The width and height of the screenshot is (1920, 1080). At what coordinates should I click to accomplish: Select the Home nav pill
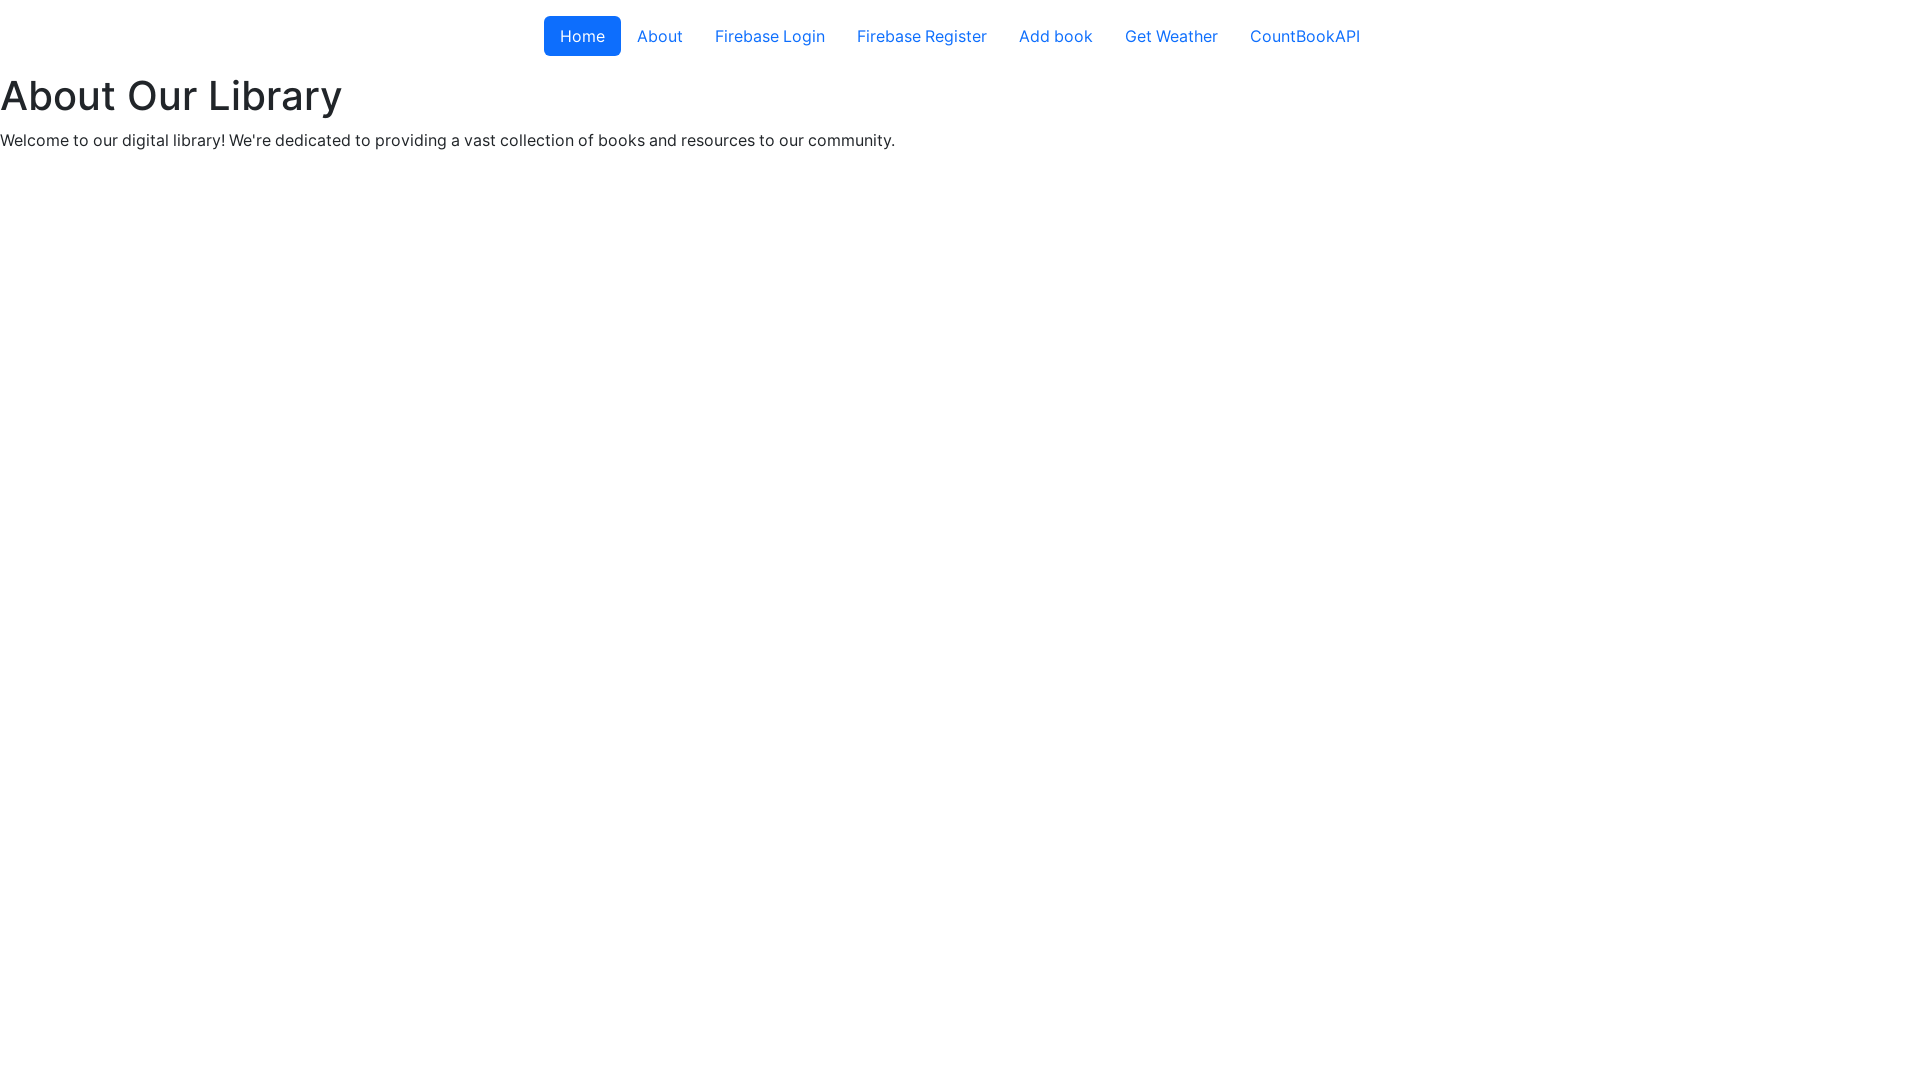(x=582, y=36)
